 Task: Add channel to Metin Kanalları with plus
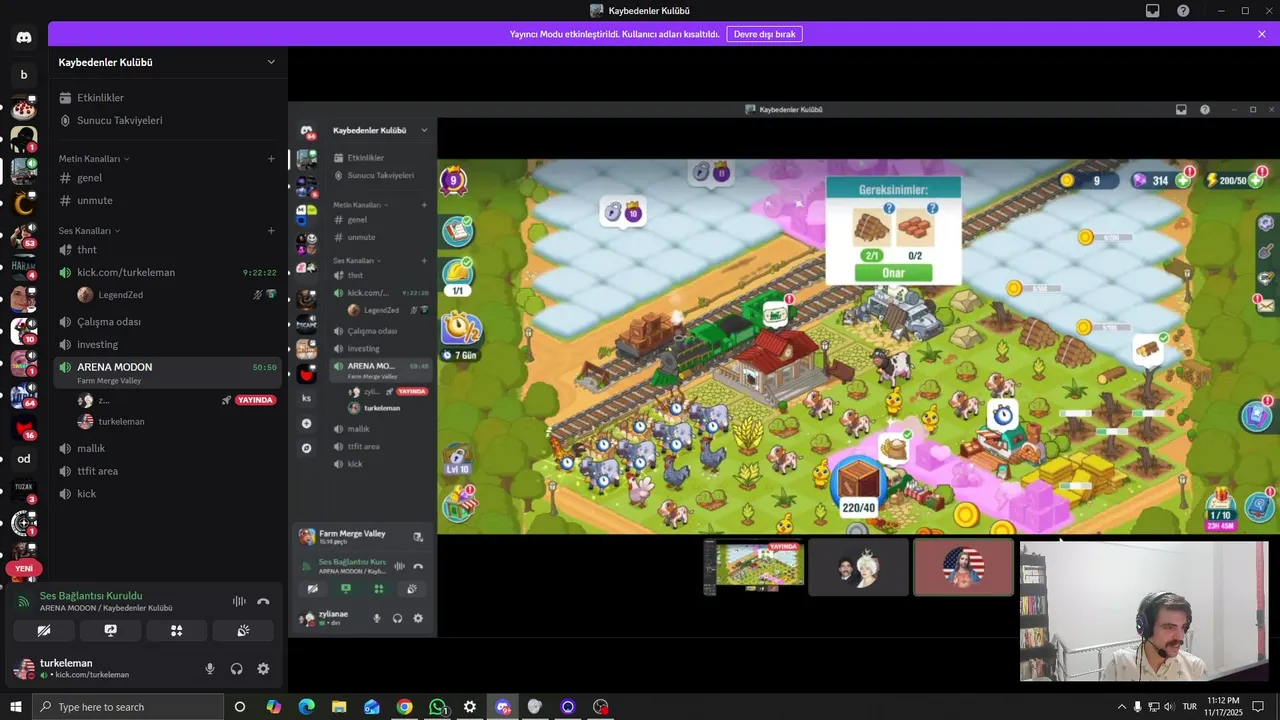[271, 159]
